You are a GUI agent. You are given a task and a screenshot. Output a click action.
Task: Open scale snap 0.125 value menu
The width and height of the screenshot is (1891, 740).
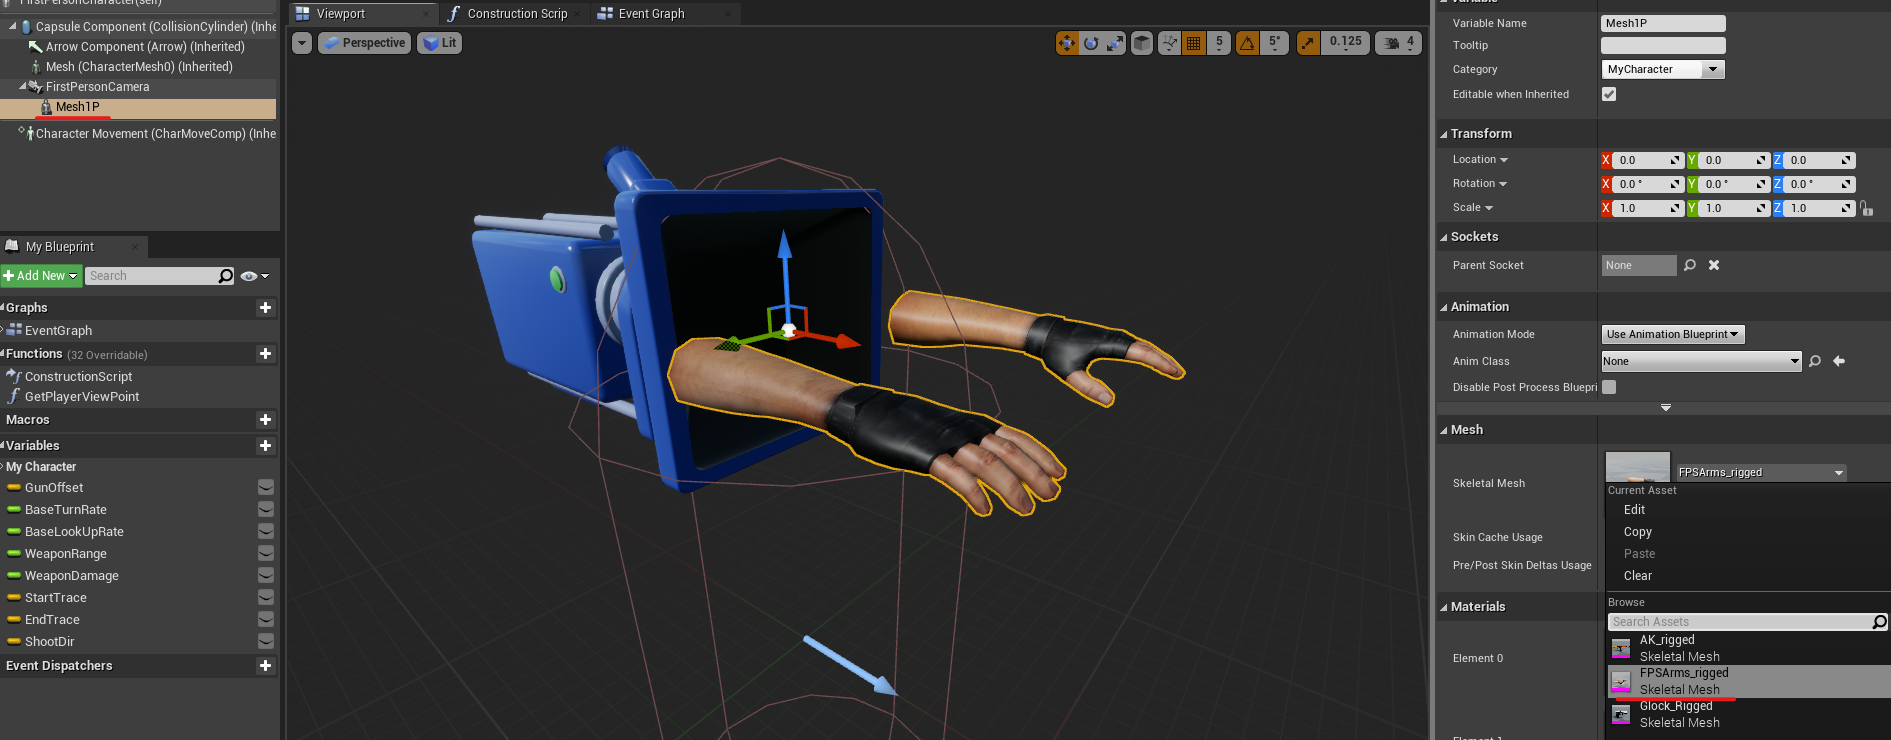point(1345,43)
